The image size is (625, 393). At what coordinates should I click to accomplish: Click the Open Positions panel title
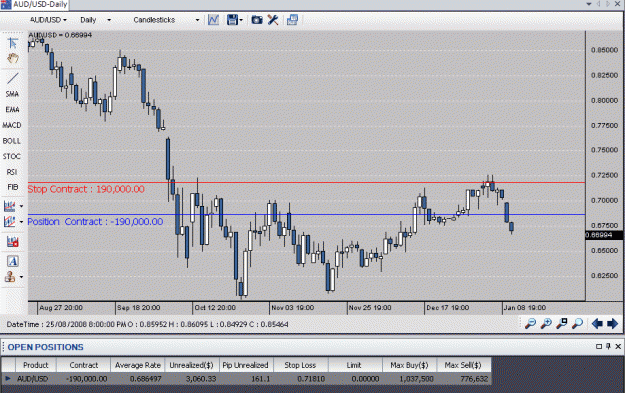coord(45,347)
